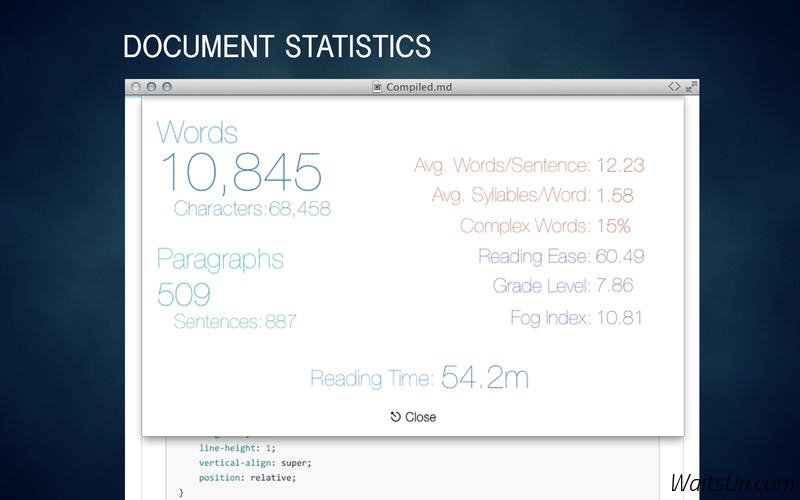
Task: Click Fog Index: 10.81
Action: [x=577, y=318]
